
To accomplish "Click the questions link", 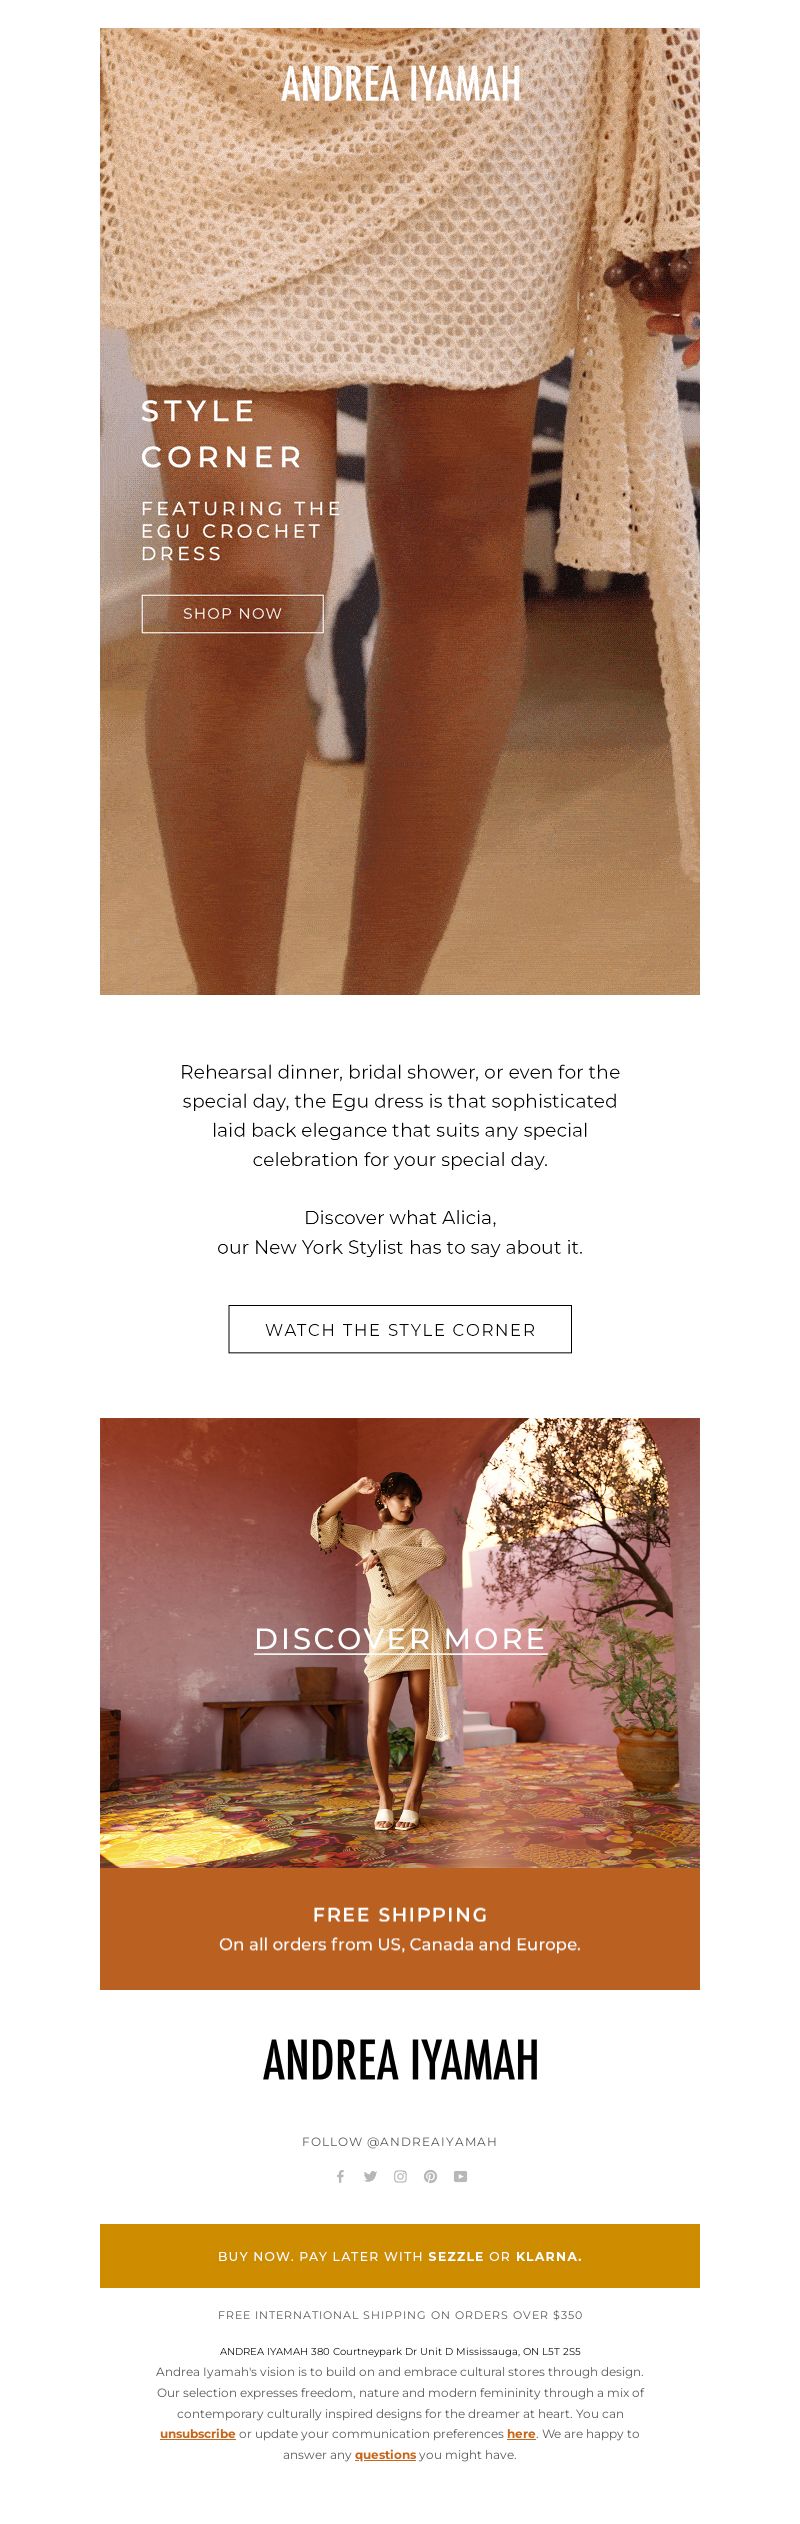I will (385, 2454).
